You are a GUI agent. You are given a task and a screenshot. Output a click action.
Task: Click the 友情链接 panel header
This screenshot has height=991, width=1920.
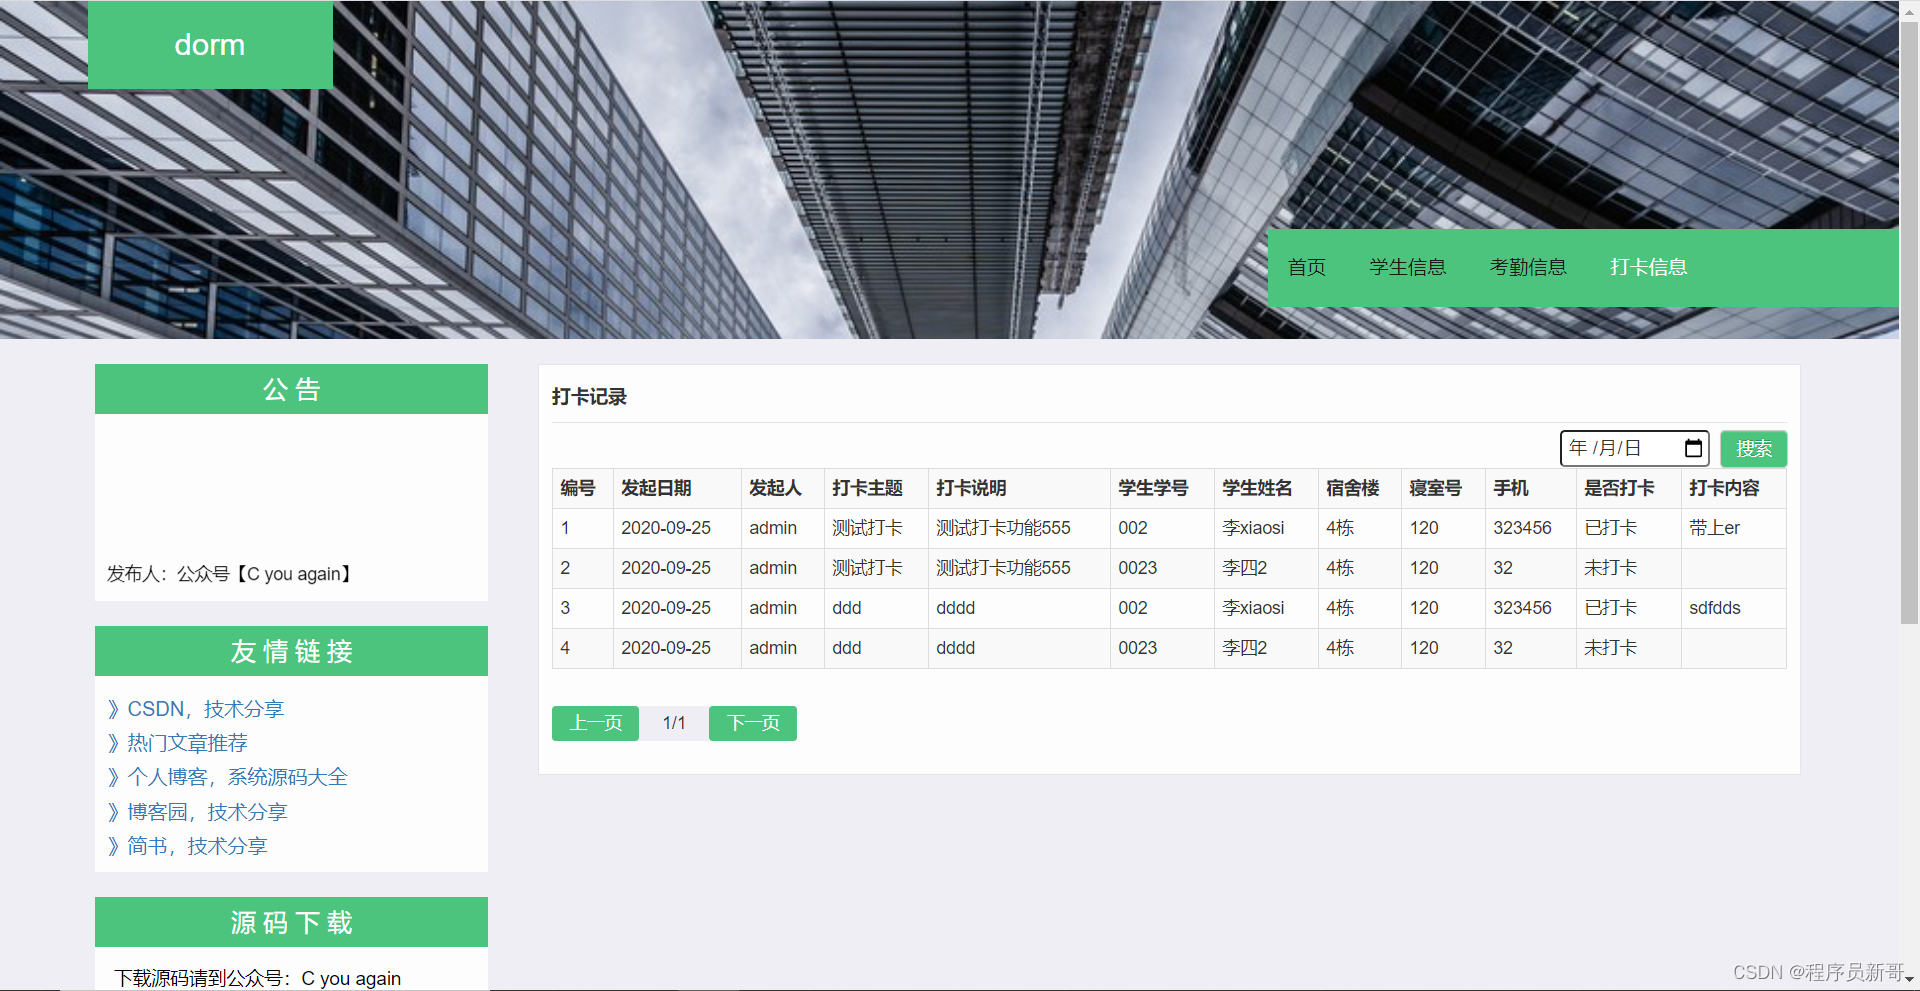(291, 651)
